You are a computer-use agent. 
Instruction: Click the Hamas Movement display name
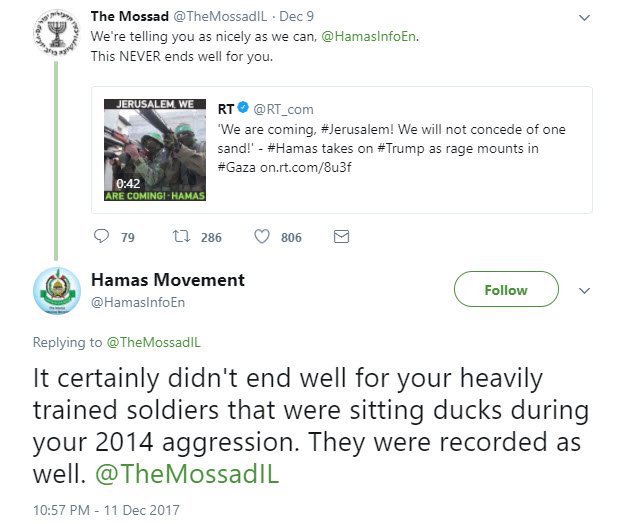coord(168,280)
